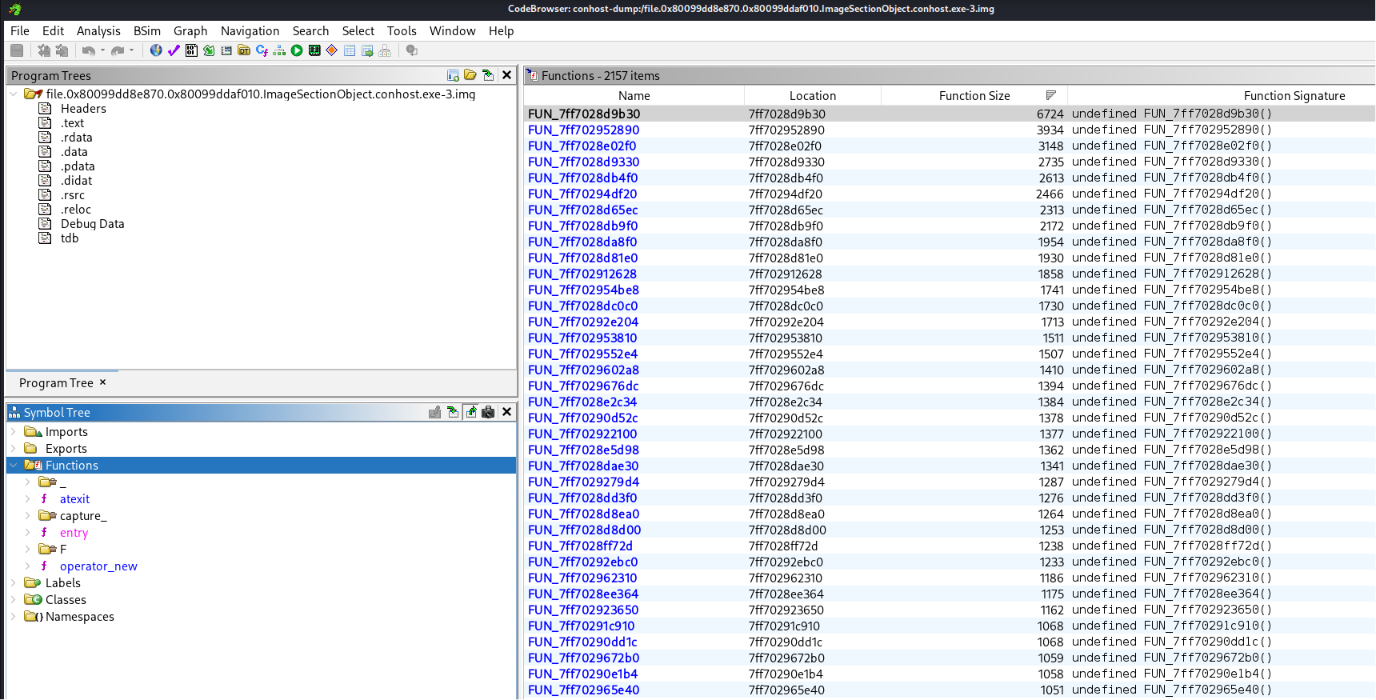The image size is (1376, 700).
Task: Collapse the Functions node in Symbol Tree
Action: [13, 465]
